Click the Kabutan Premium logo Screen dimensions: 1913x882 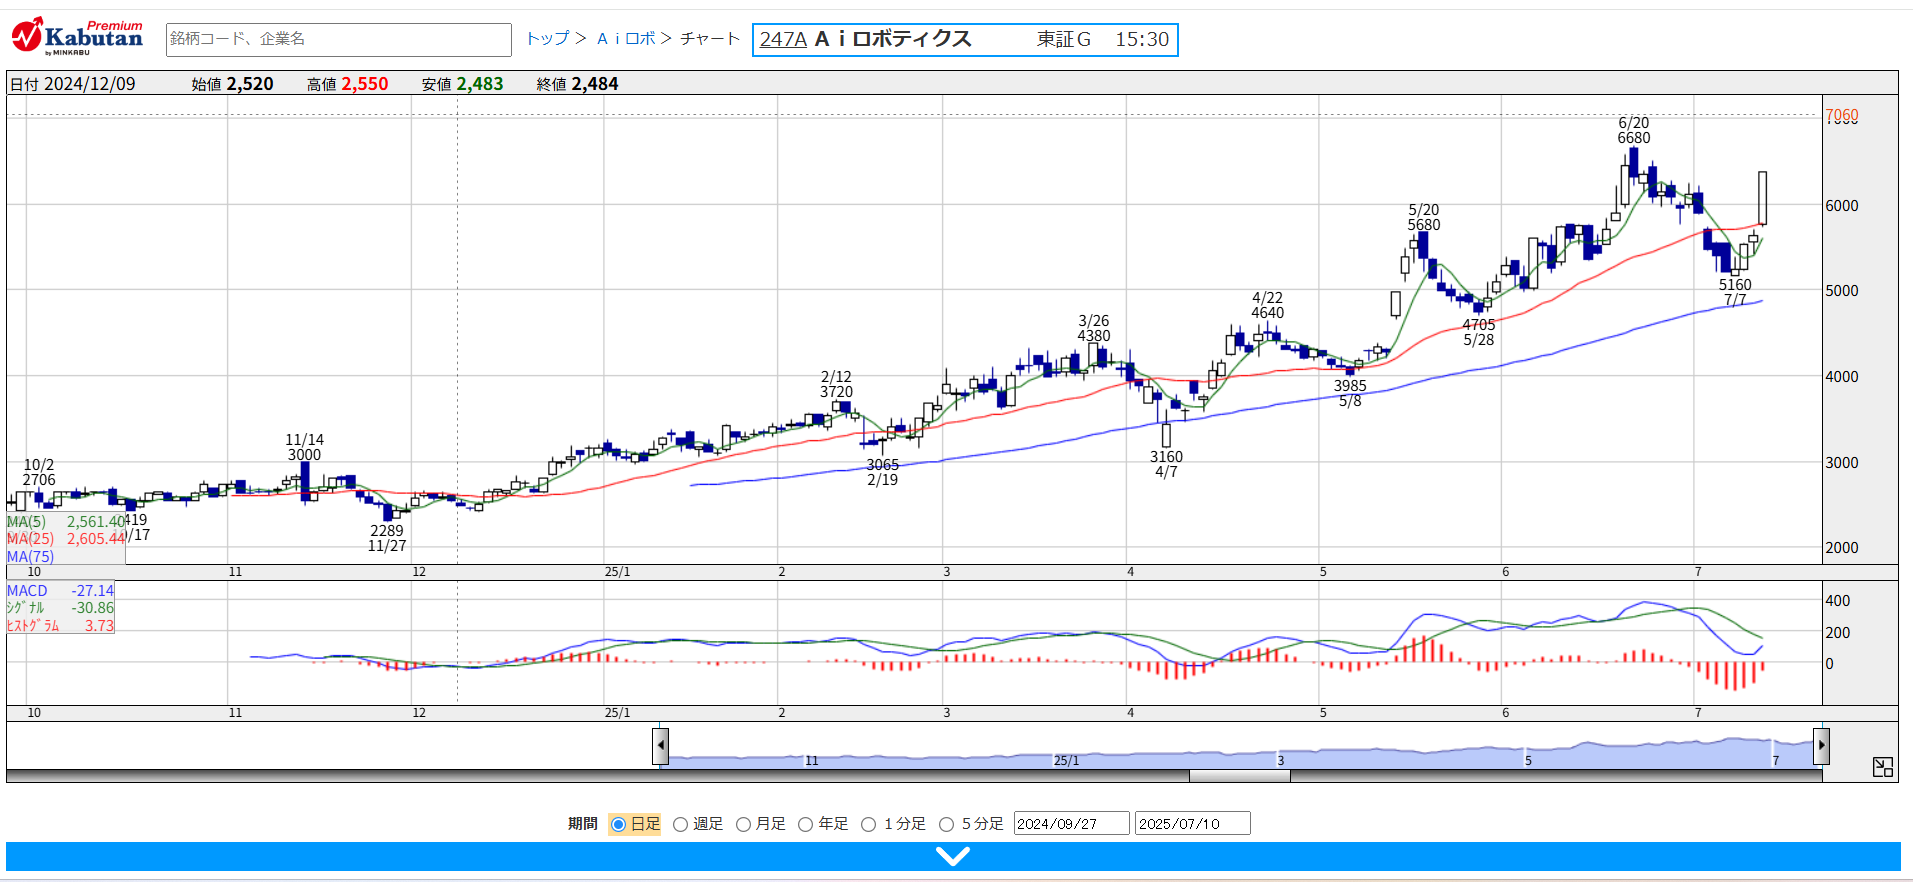coord(78,38)
